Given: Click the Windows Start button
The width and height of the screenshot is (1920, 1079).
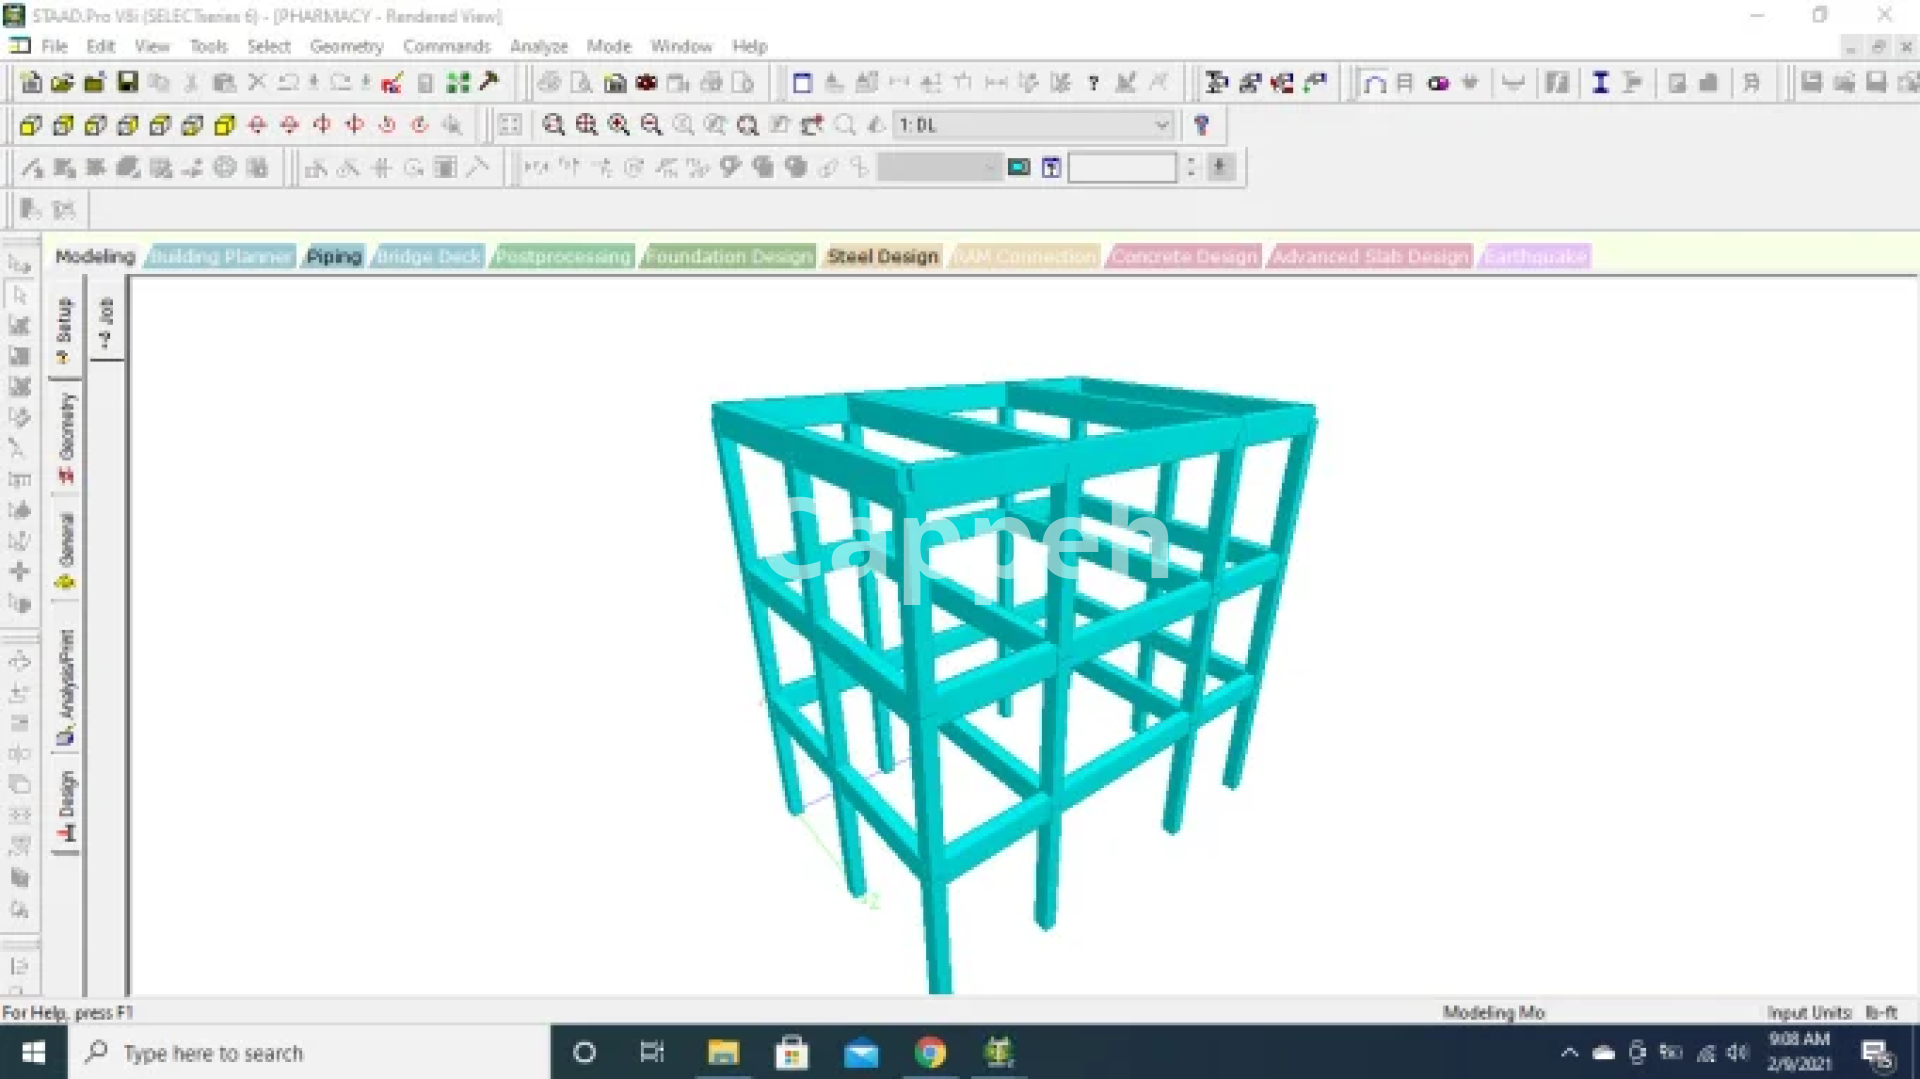Looking at the screenshot, I should 33,1052.
